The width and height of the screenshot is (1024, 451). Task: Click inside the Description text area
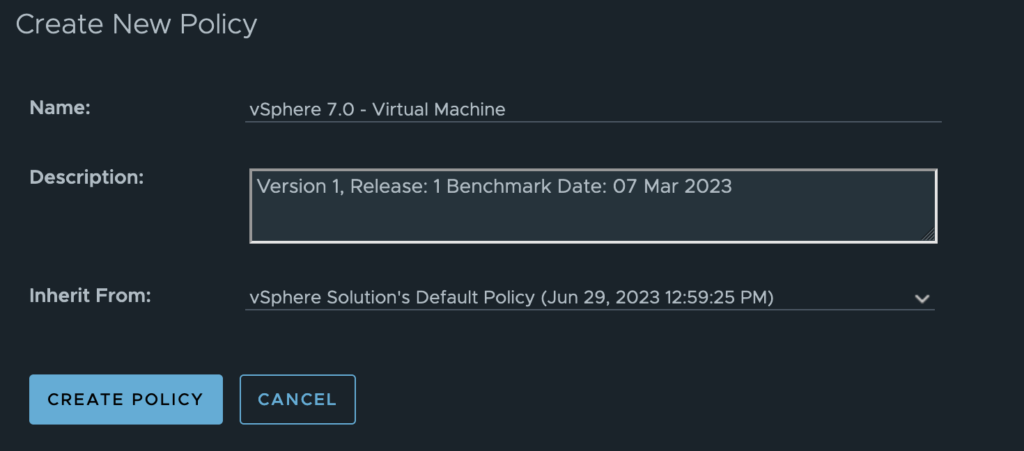592,206
